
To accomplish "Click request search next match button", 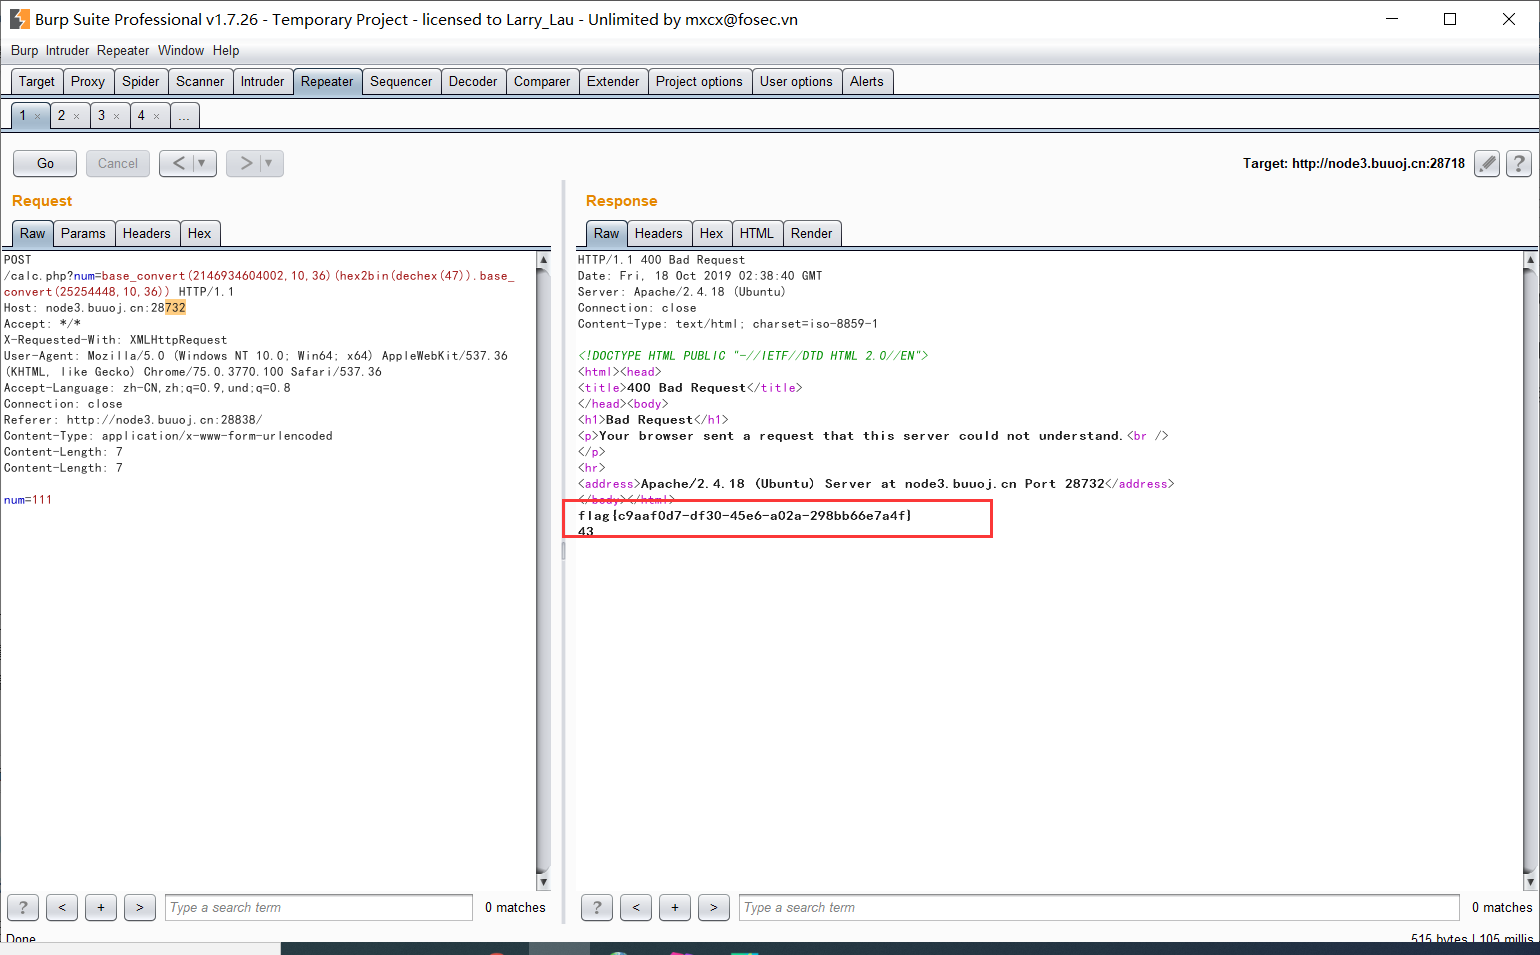I will [140, 907].
